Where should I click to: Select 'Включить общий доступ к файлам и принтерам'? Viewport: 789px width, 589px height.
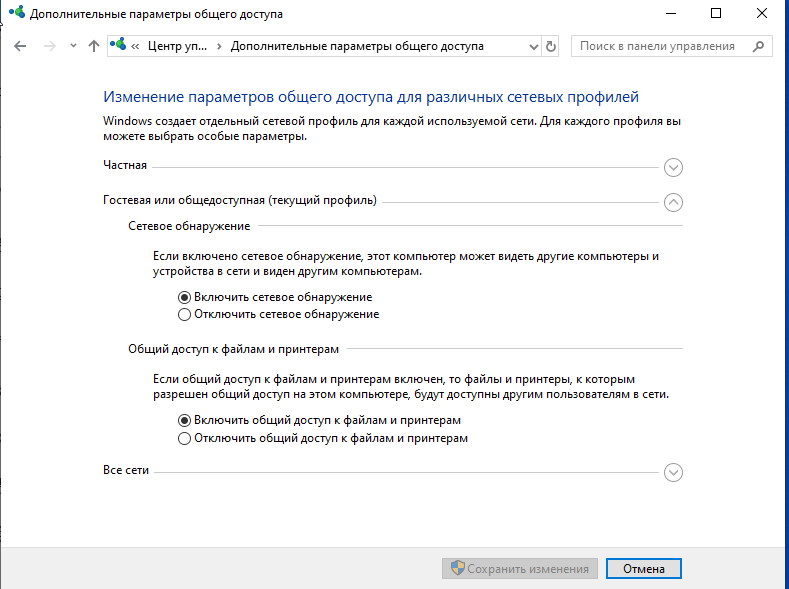pos(320,420)
